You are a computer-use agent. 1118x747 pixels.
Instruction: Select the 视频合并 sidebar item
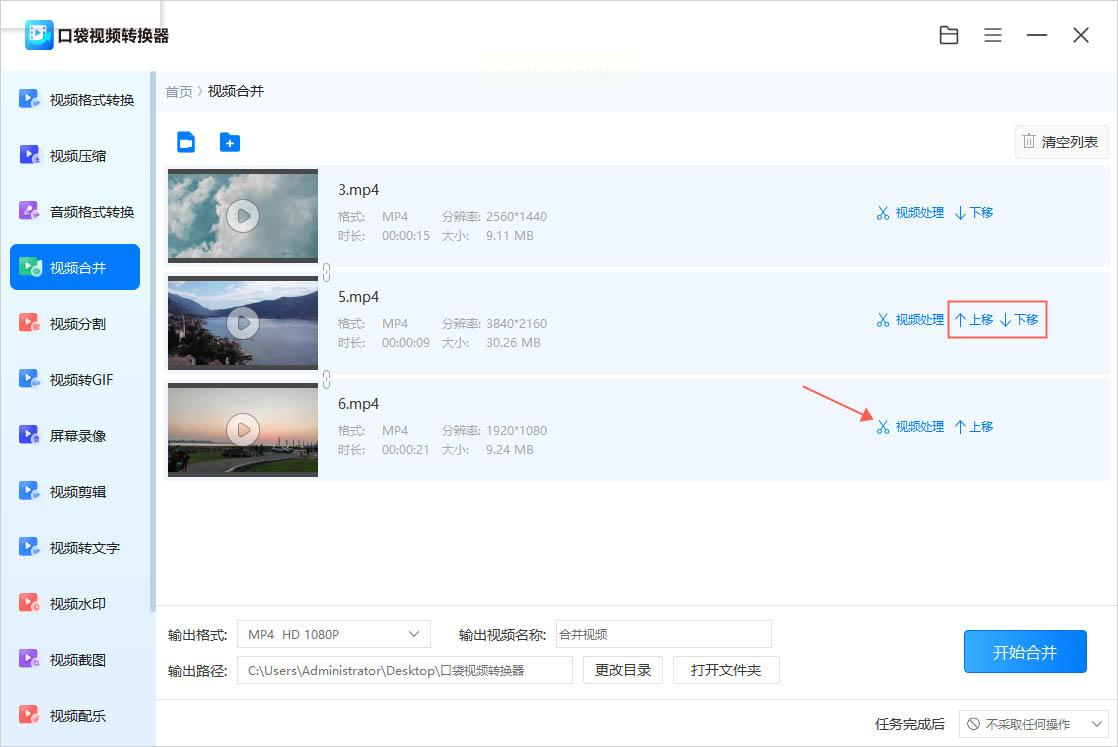pos(75,267)
